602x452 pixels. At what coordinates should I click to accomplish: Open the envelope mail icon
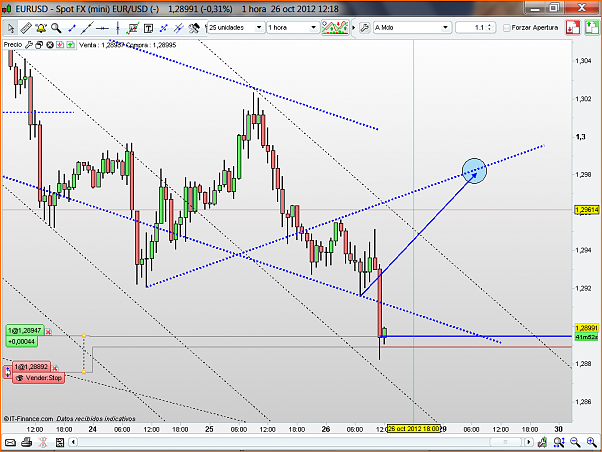(x=10, y=443)
